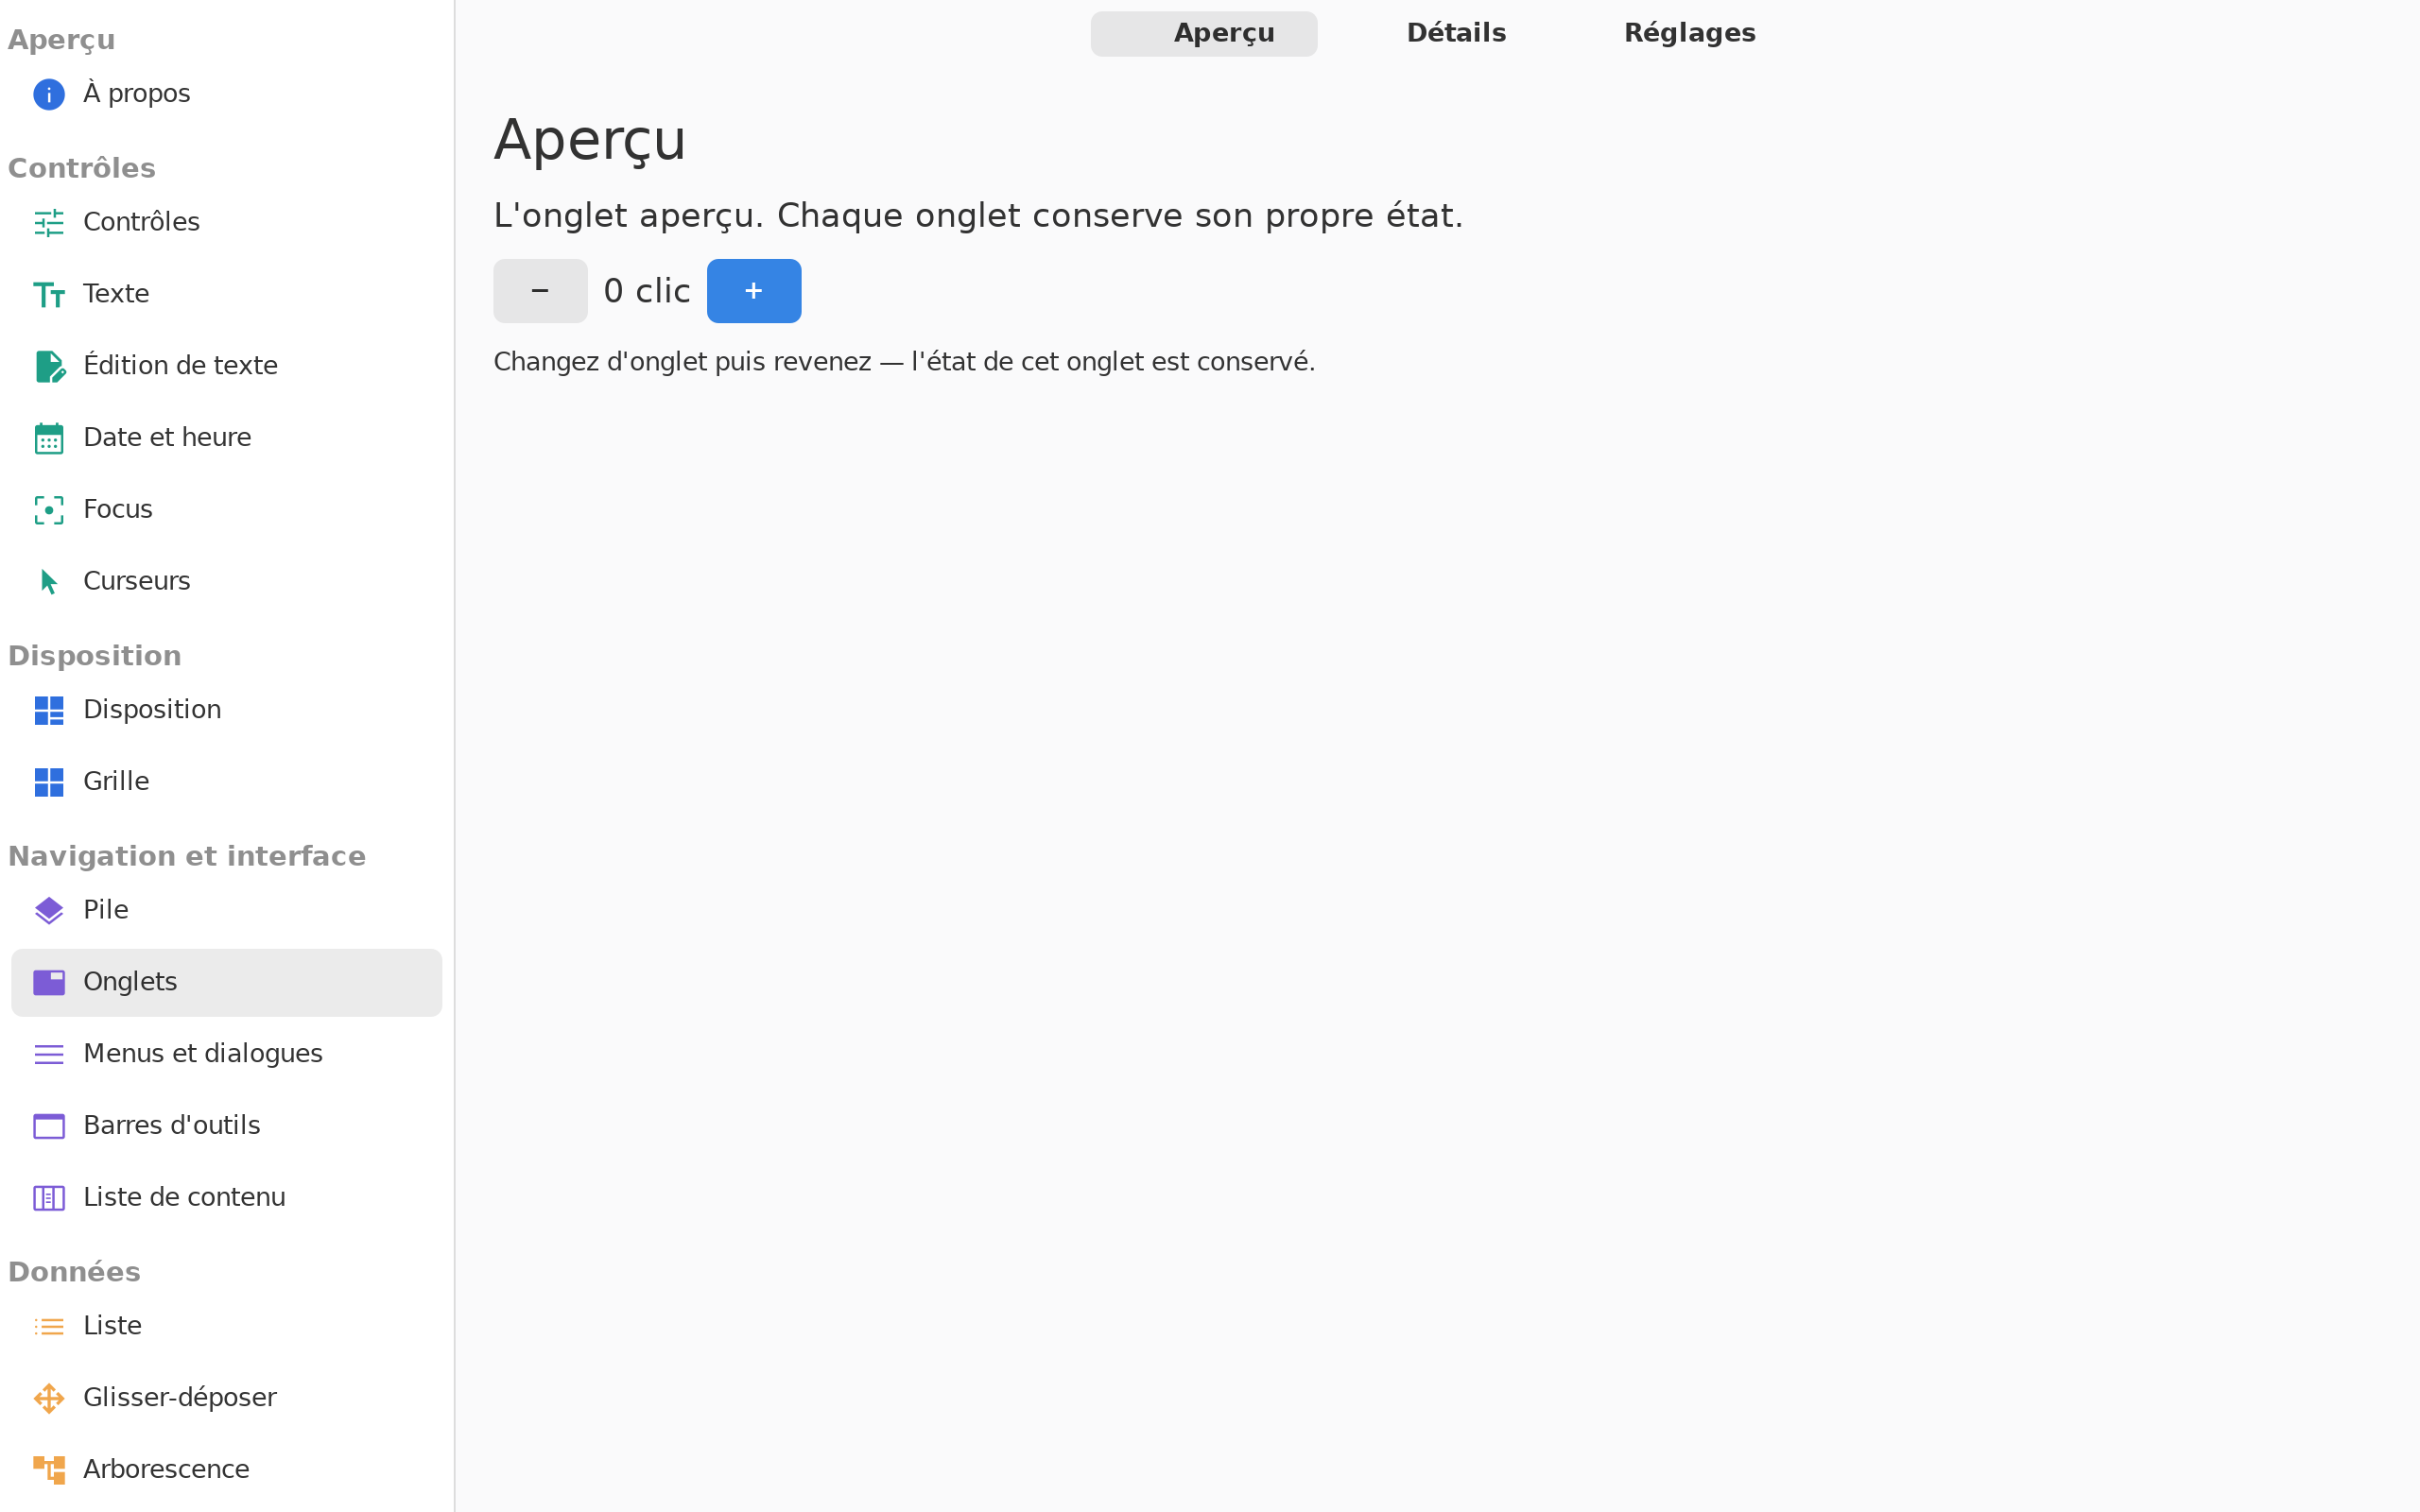The image size is (2420, 1512).
Task: Open Menus et dialogues page
Action: 226,1054
